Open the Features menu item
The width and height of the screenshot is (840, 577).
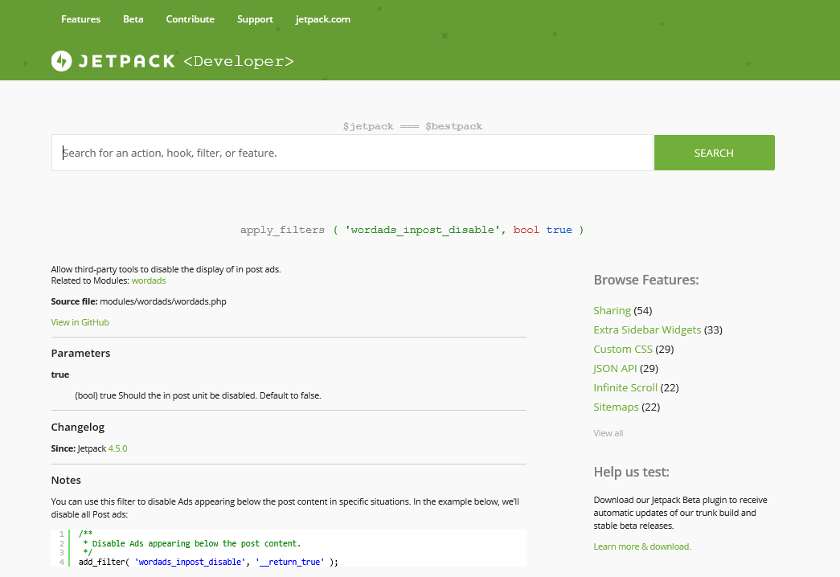coord(81,19)
